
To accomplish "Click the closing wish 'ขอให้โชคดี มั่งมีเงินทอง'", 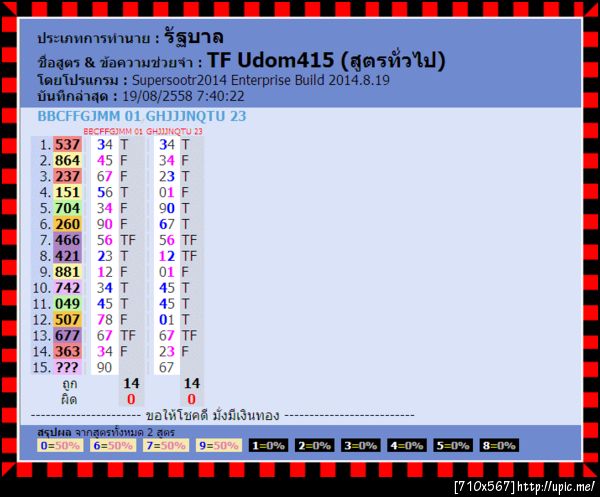I will pyautogui.click(x=212, y=415).
